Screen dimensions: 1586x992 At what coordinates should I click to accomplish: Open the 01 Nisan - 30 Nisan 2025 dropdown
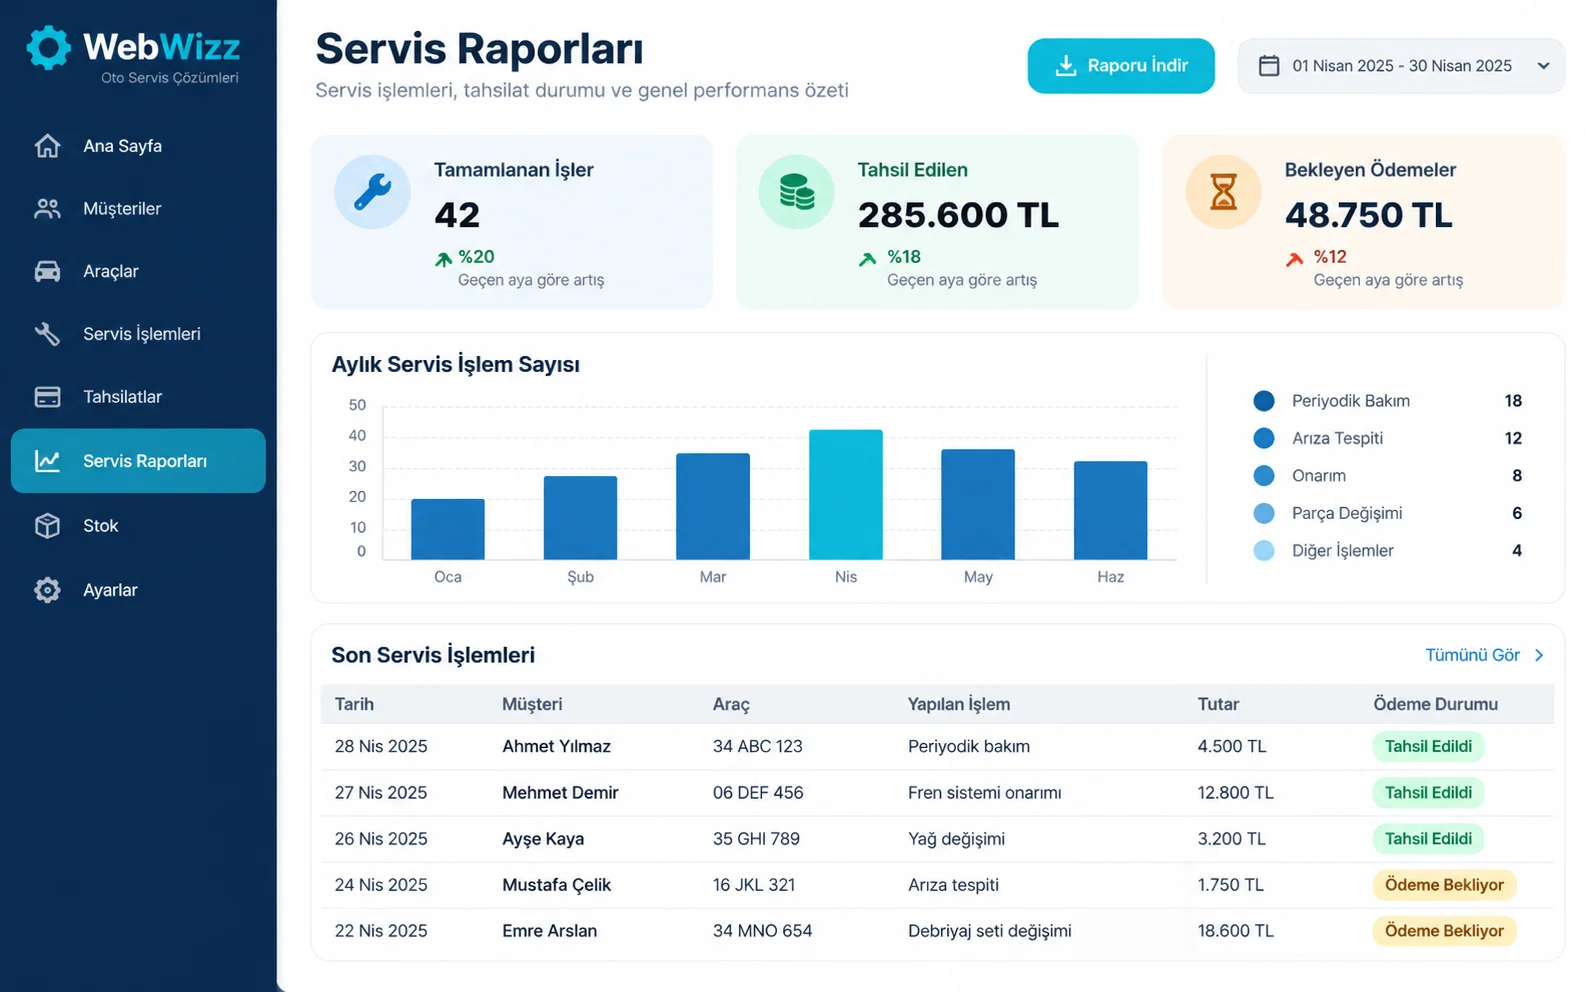tap(1401, 66)
